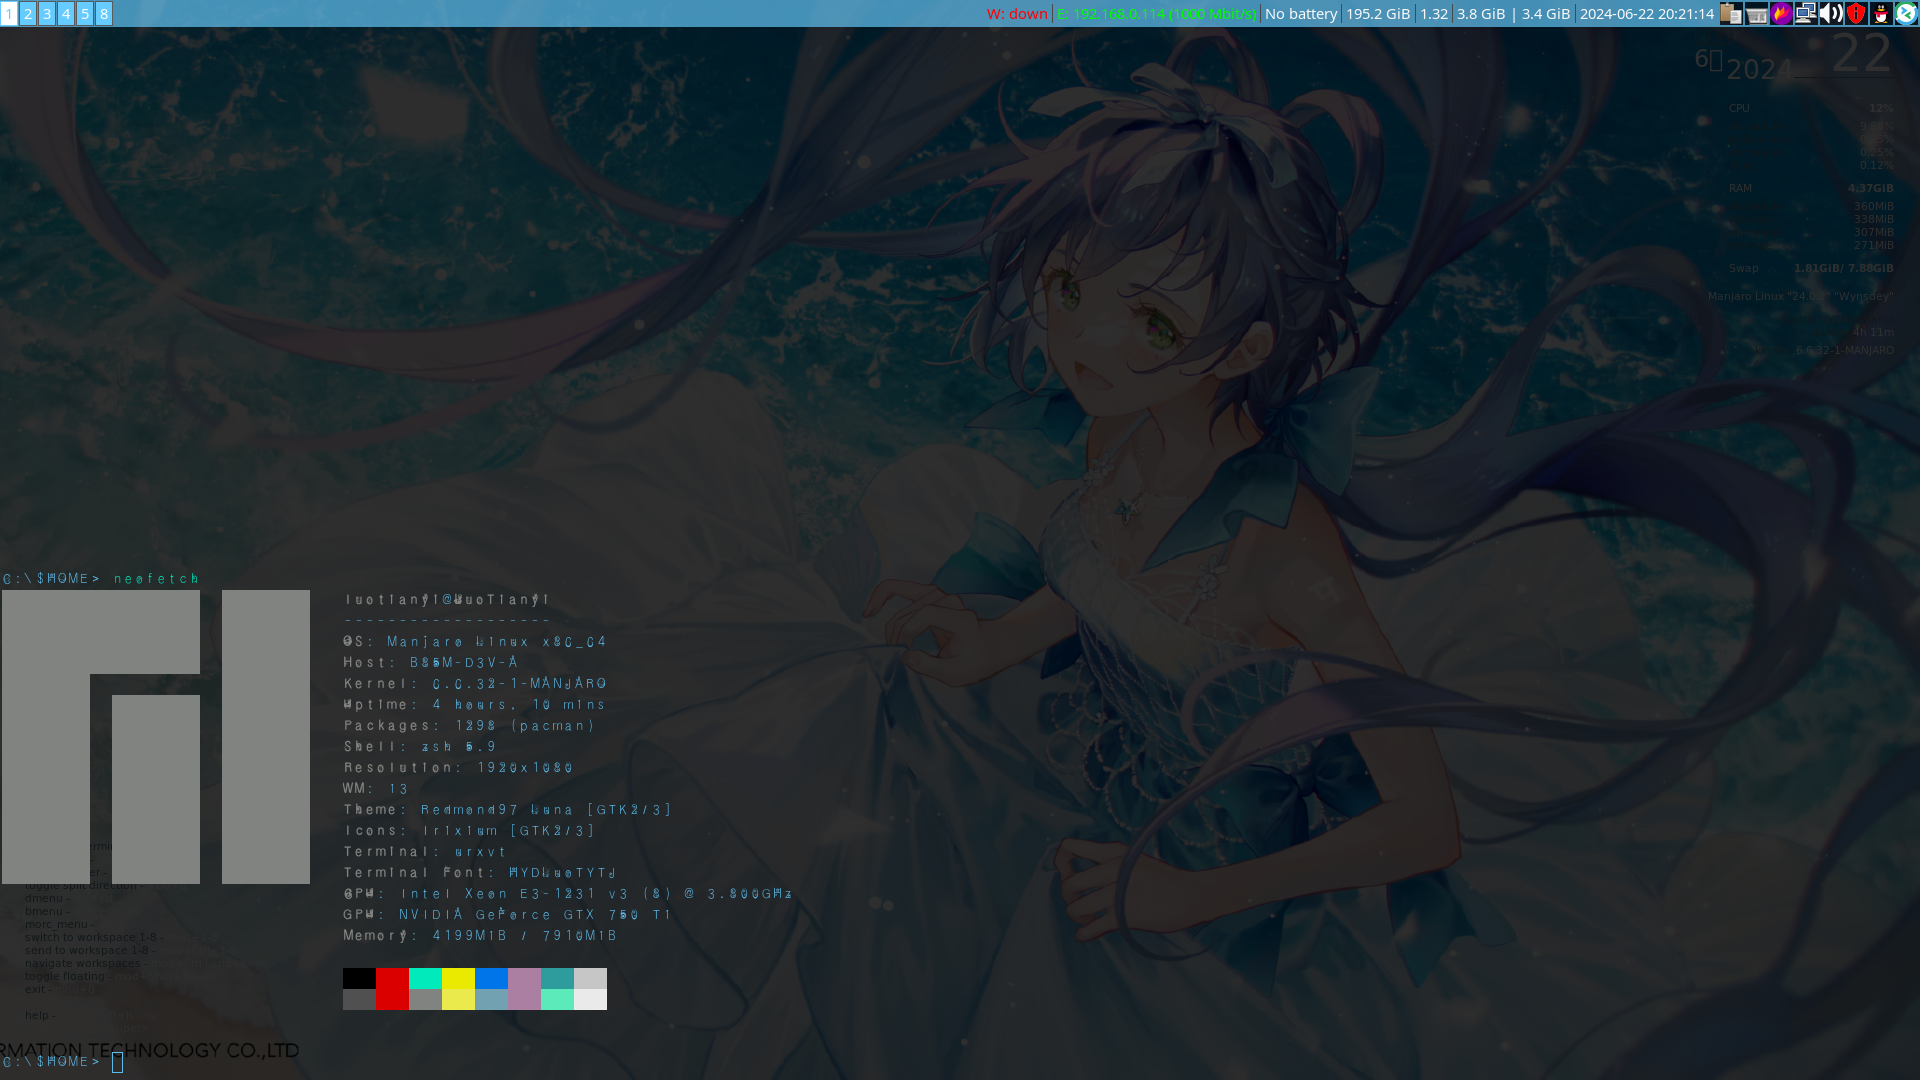Click the 'Memory: 4199MiB / 7910MiB' line
The image size is (1920, 1080).
[481, 935]
